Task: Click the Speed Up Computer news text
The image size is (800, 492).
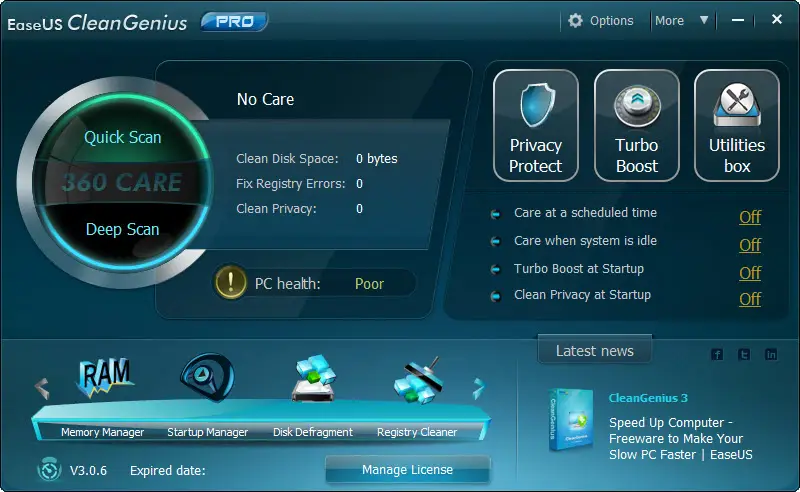Action: tap(681, 438)
